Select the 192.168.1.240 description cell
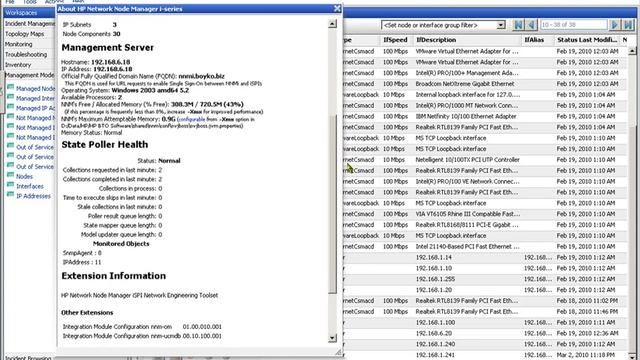The image size is (640, 360). pyautogui.click(x=435, y=344)
